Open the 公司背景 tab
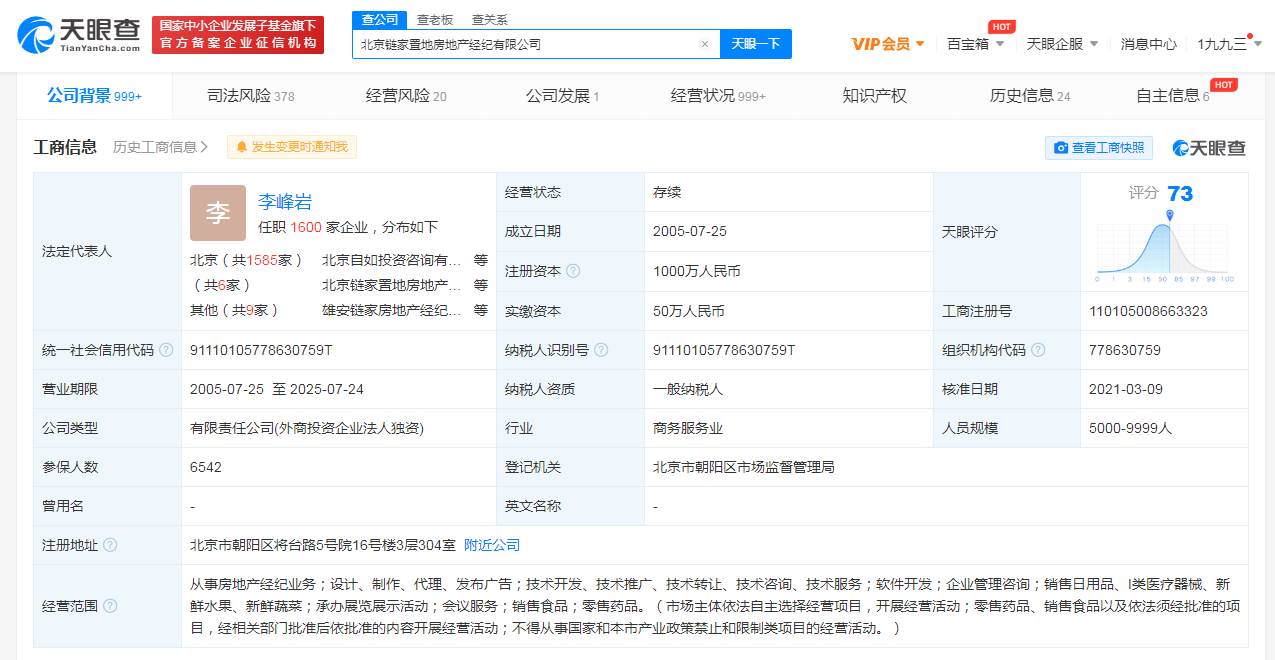1275x660 pixels. [95, 96]
